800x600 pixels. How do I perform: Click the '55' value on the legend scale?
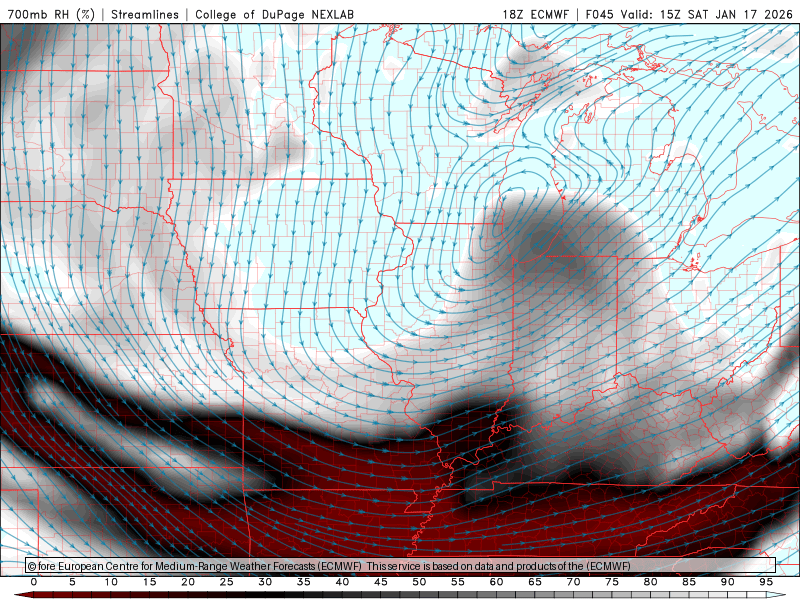(458, 582)
